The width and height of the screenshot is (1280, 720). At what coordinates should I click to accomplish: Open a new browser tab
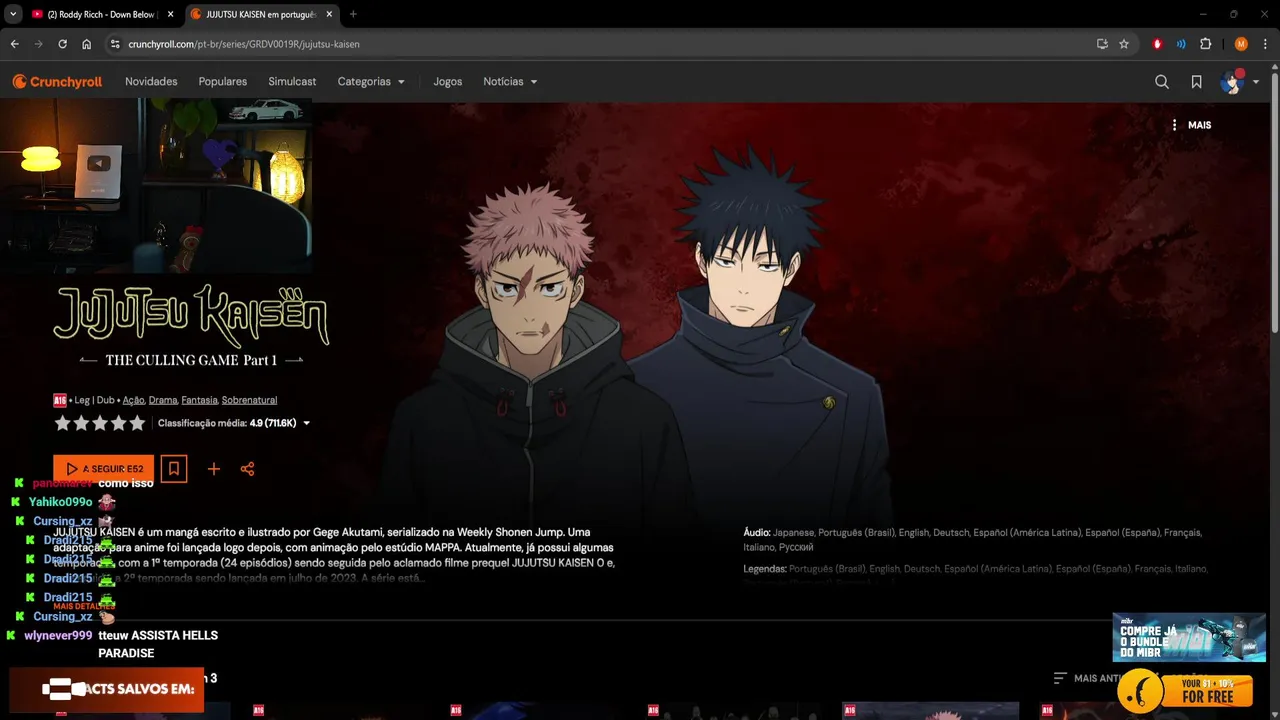353,14
